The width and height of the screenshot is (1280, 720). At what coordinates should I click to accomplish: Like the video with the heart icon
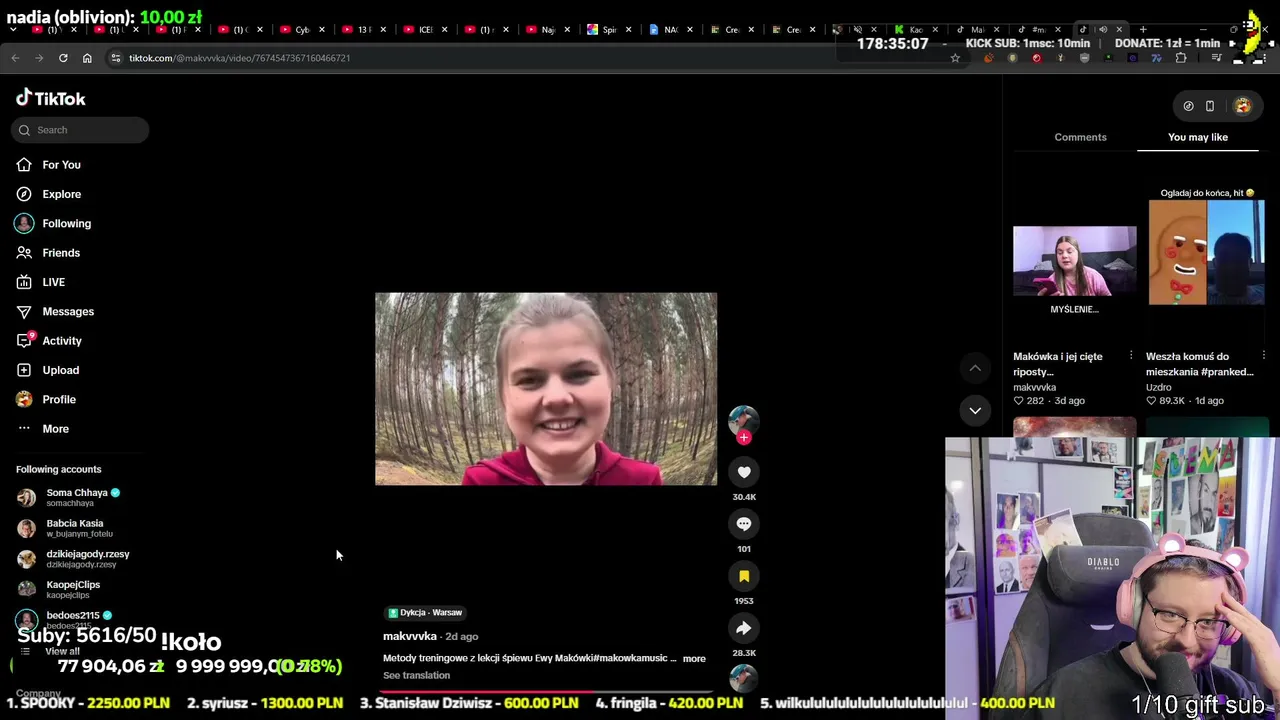coord(744,472)
